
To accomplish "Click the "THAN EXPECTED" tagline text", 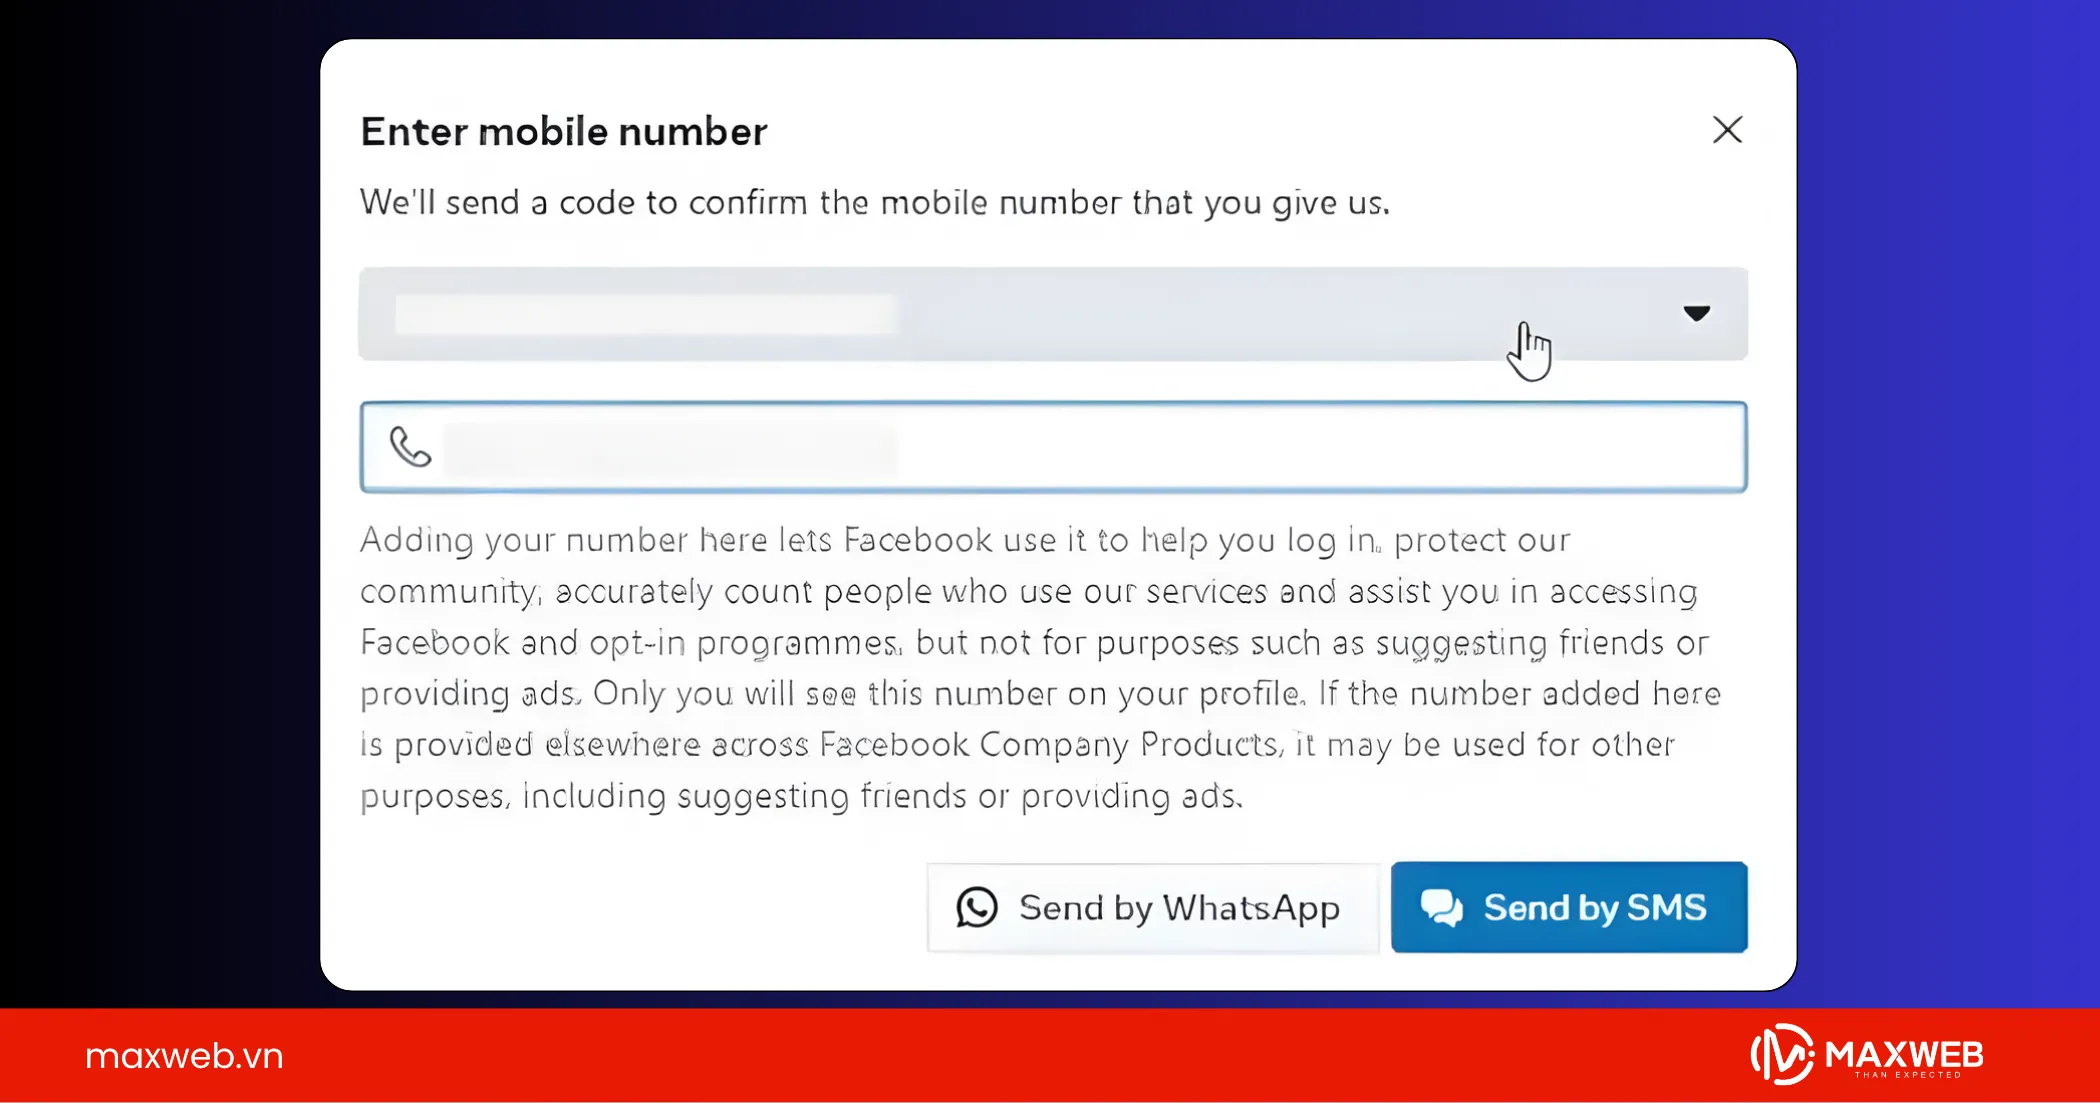I will tap(1908, 1075).
